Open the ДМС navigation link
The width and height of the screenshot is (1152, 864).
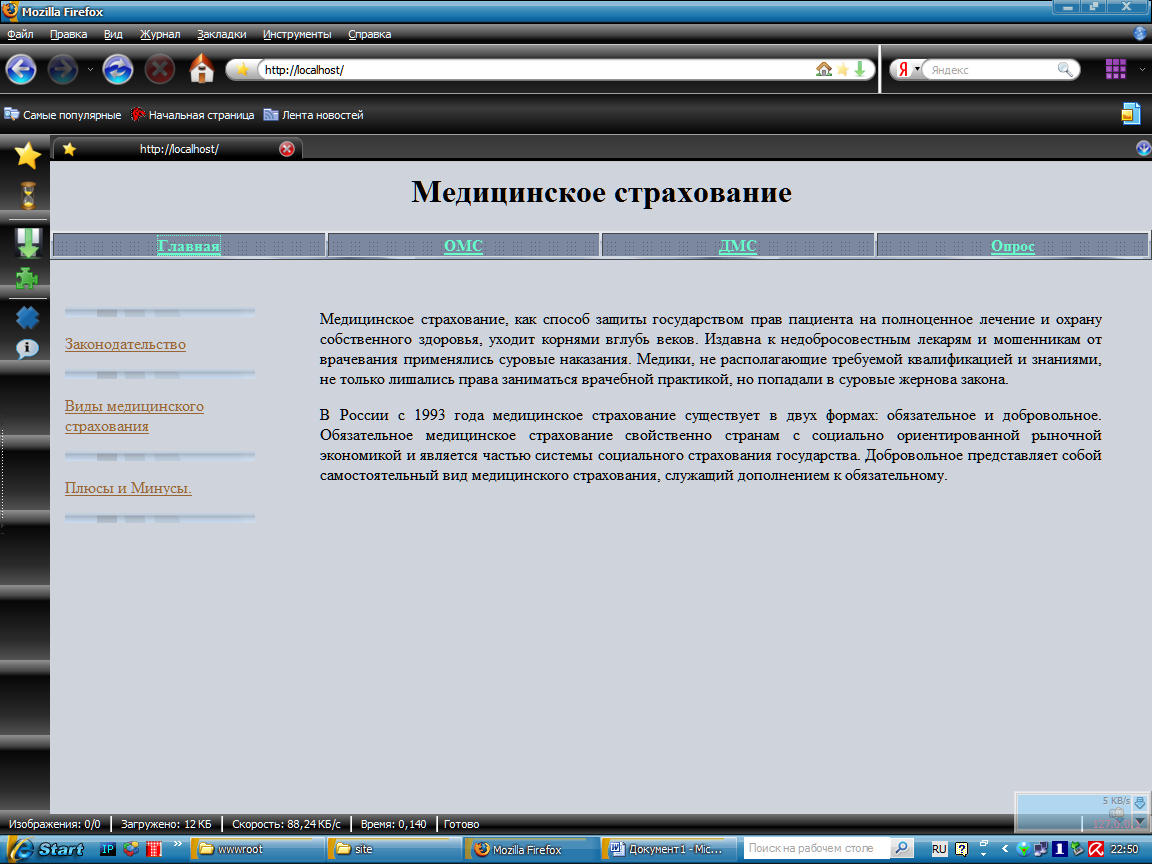coord(738,246)
